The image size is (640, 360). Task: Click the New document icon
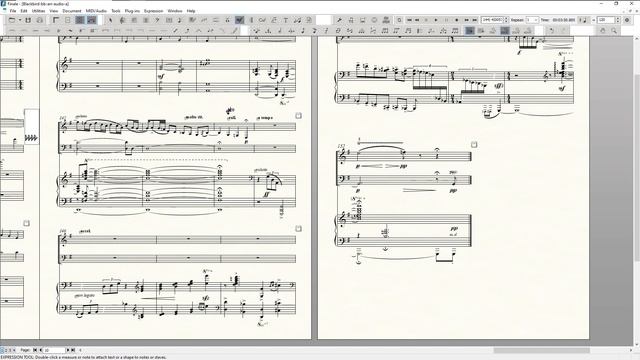click(x=12, y=20)
